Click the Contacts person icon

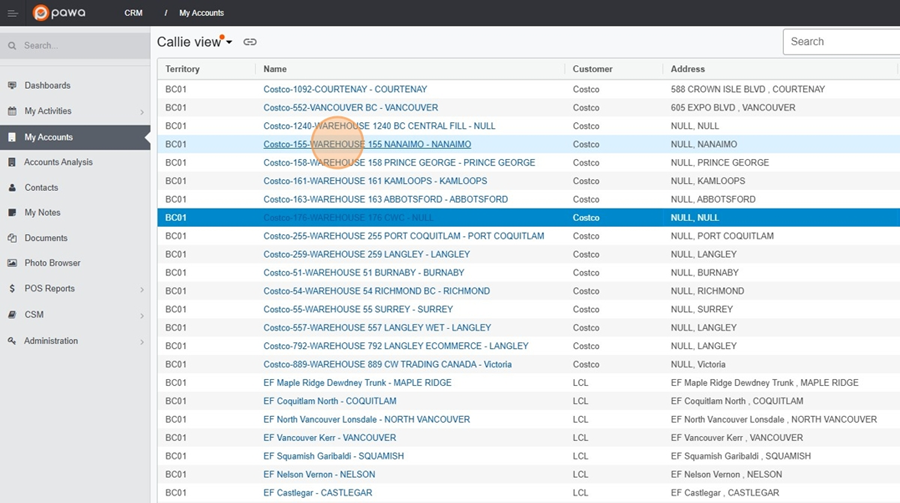12,188
